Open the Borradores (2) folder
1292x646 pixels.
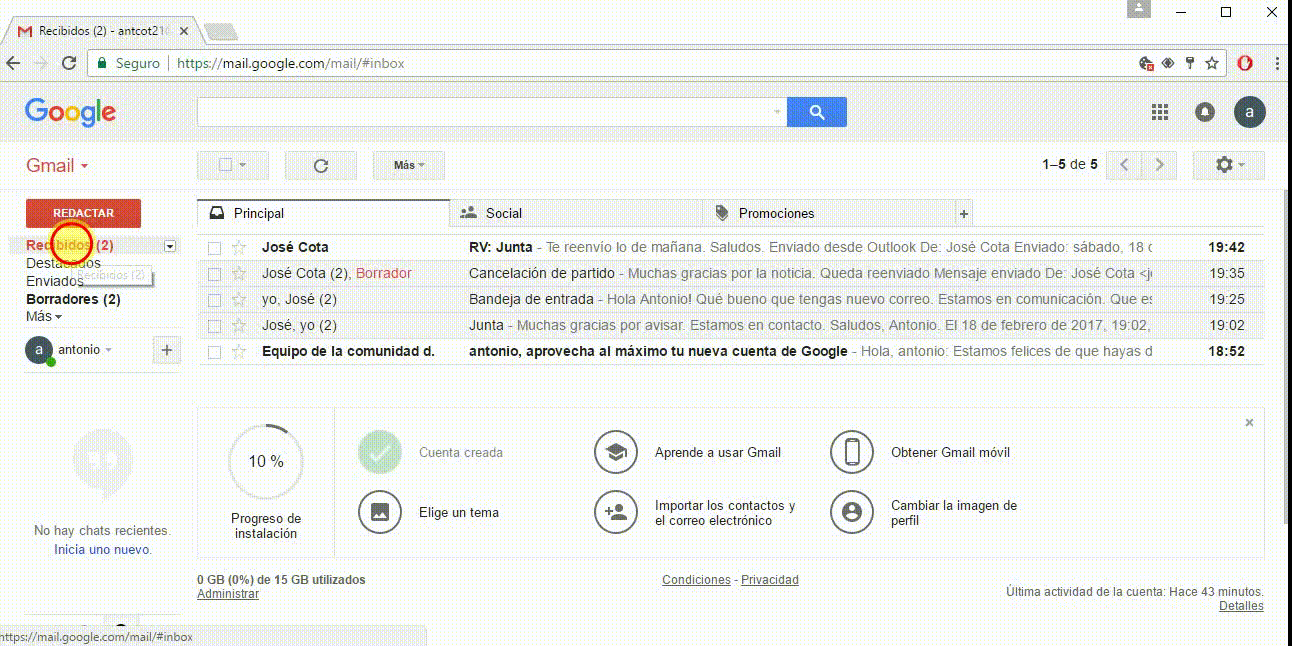click(73, 299)
